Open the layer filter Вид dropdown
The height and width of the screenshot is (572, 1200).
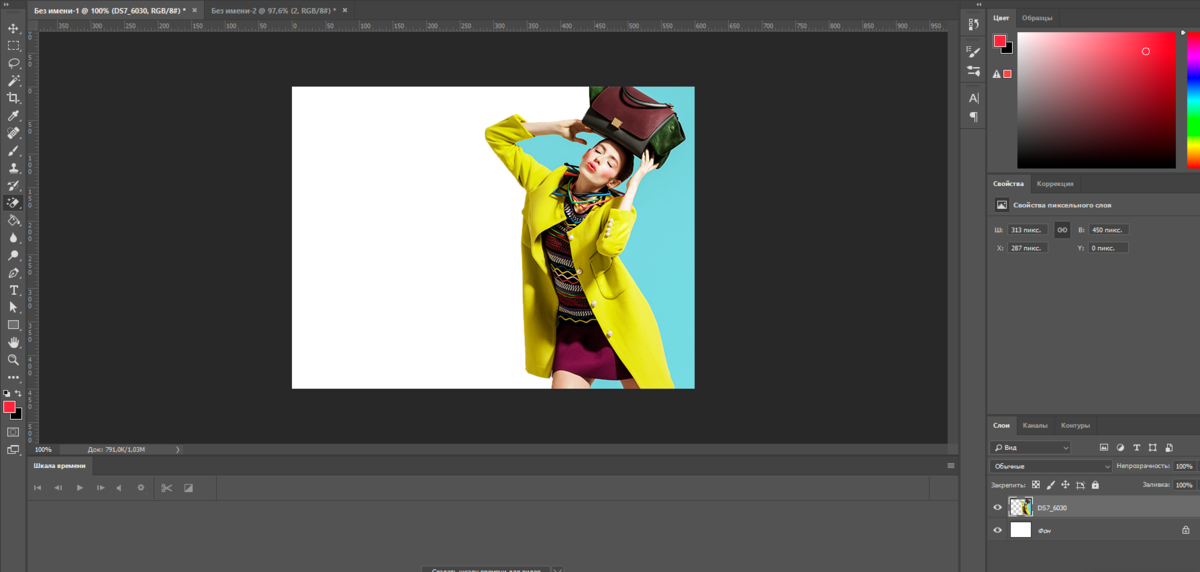[1030, 448]
